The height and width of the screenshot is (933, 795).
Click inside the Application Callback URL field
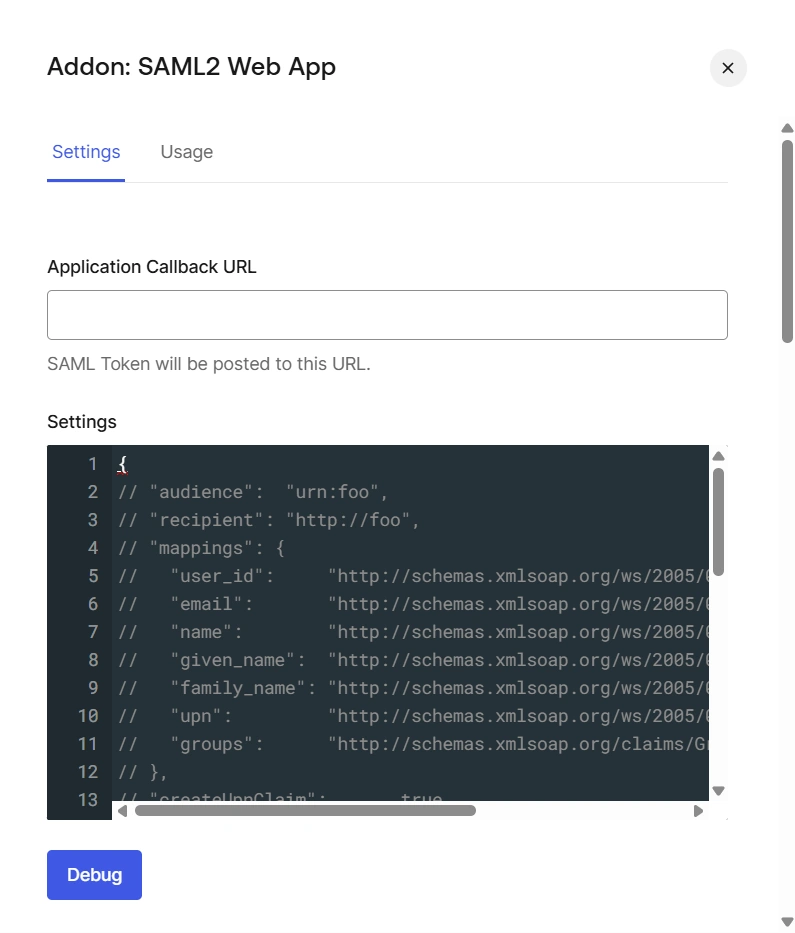click(x=387, y=314)
